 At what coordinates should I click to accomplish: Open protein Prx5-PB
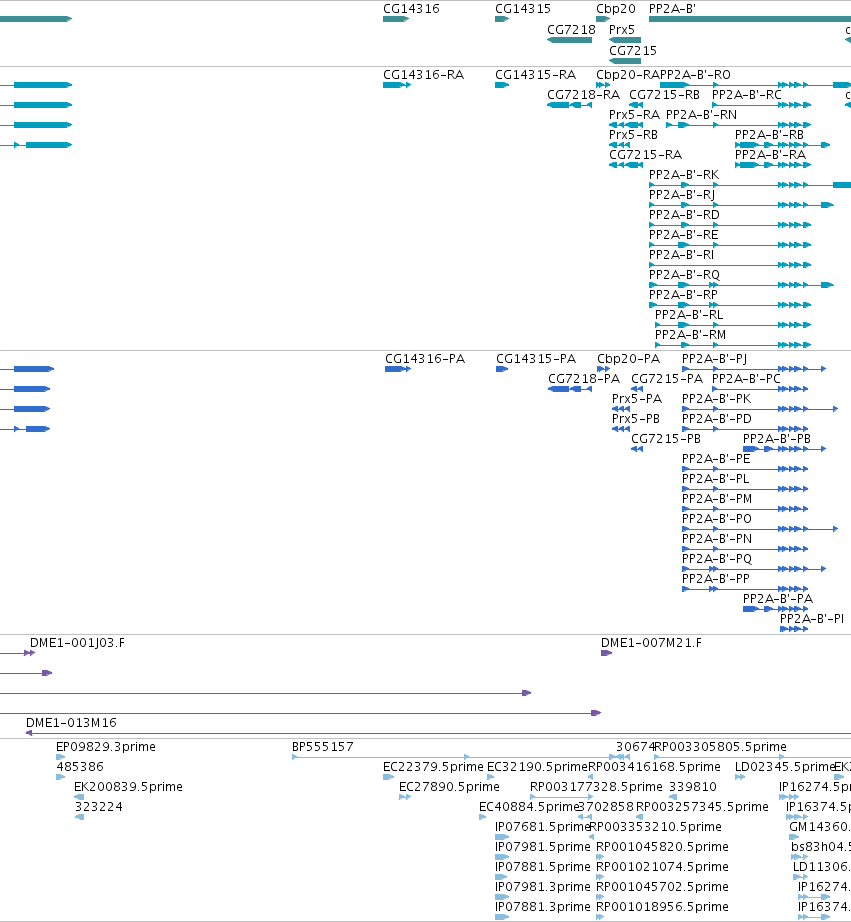[x=636, y=419]
